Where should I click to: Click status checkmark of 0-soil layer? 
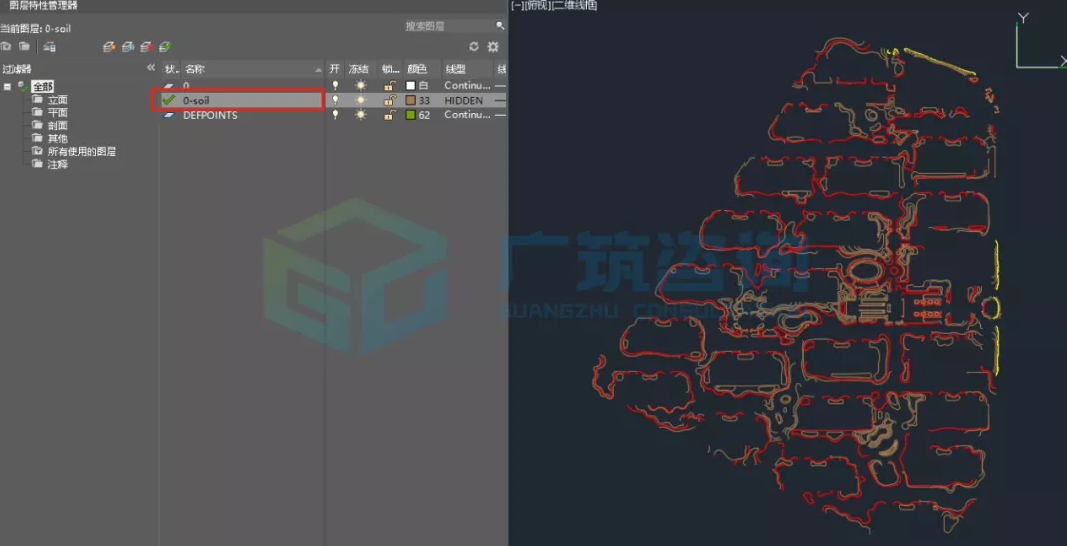169,100
